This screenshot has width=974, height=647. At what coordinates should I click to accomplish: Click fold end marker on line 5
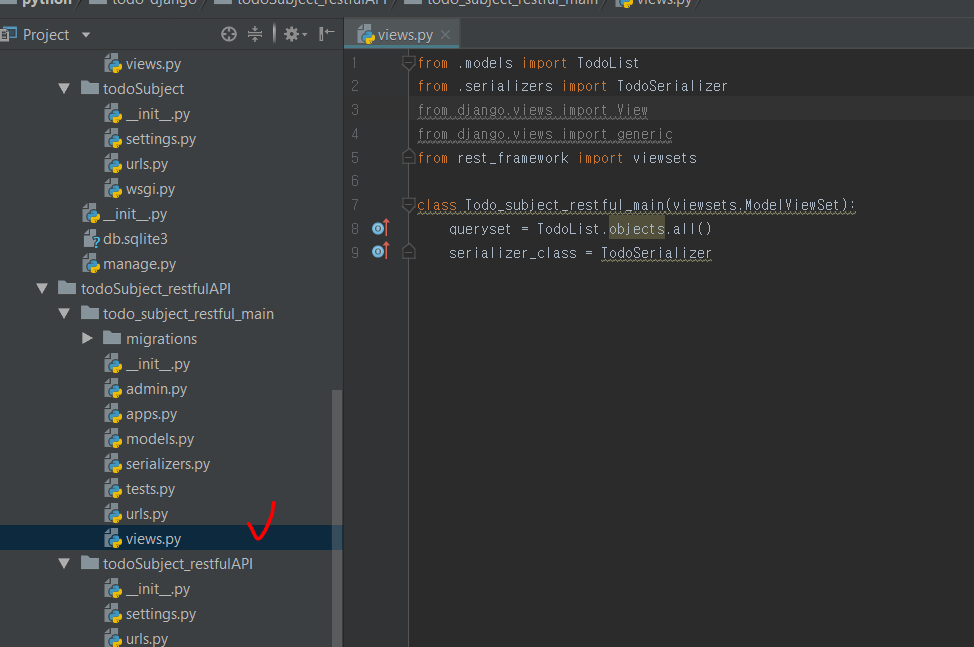click(408, 156)
